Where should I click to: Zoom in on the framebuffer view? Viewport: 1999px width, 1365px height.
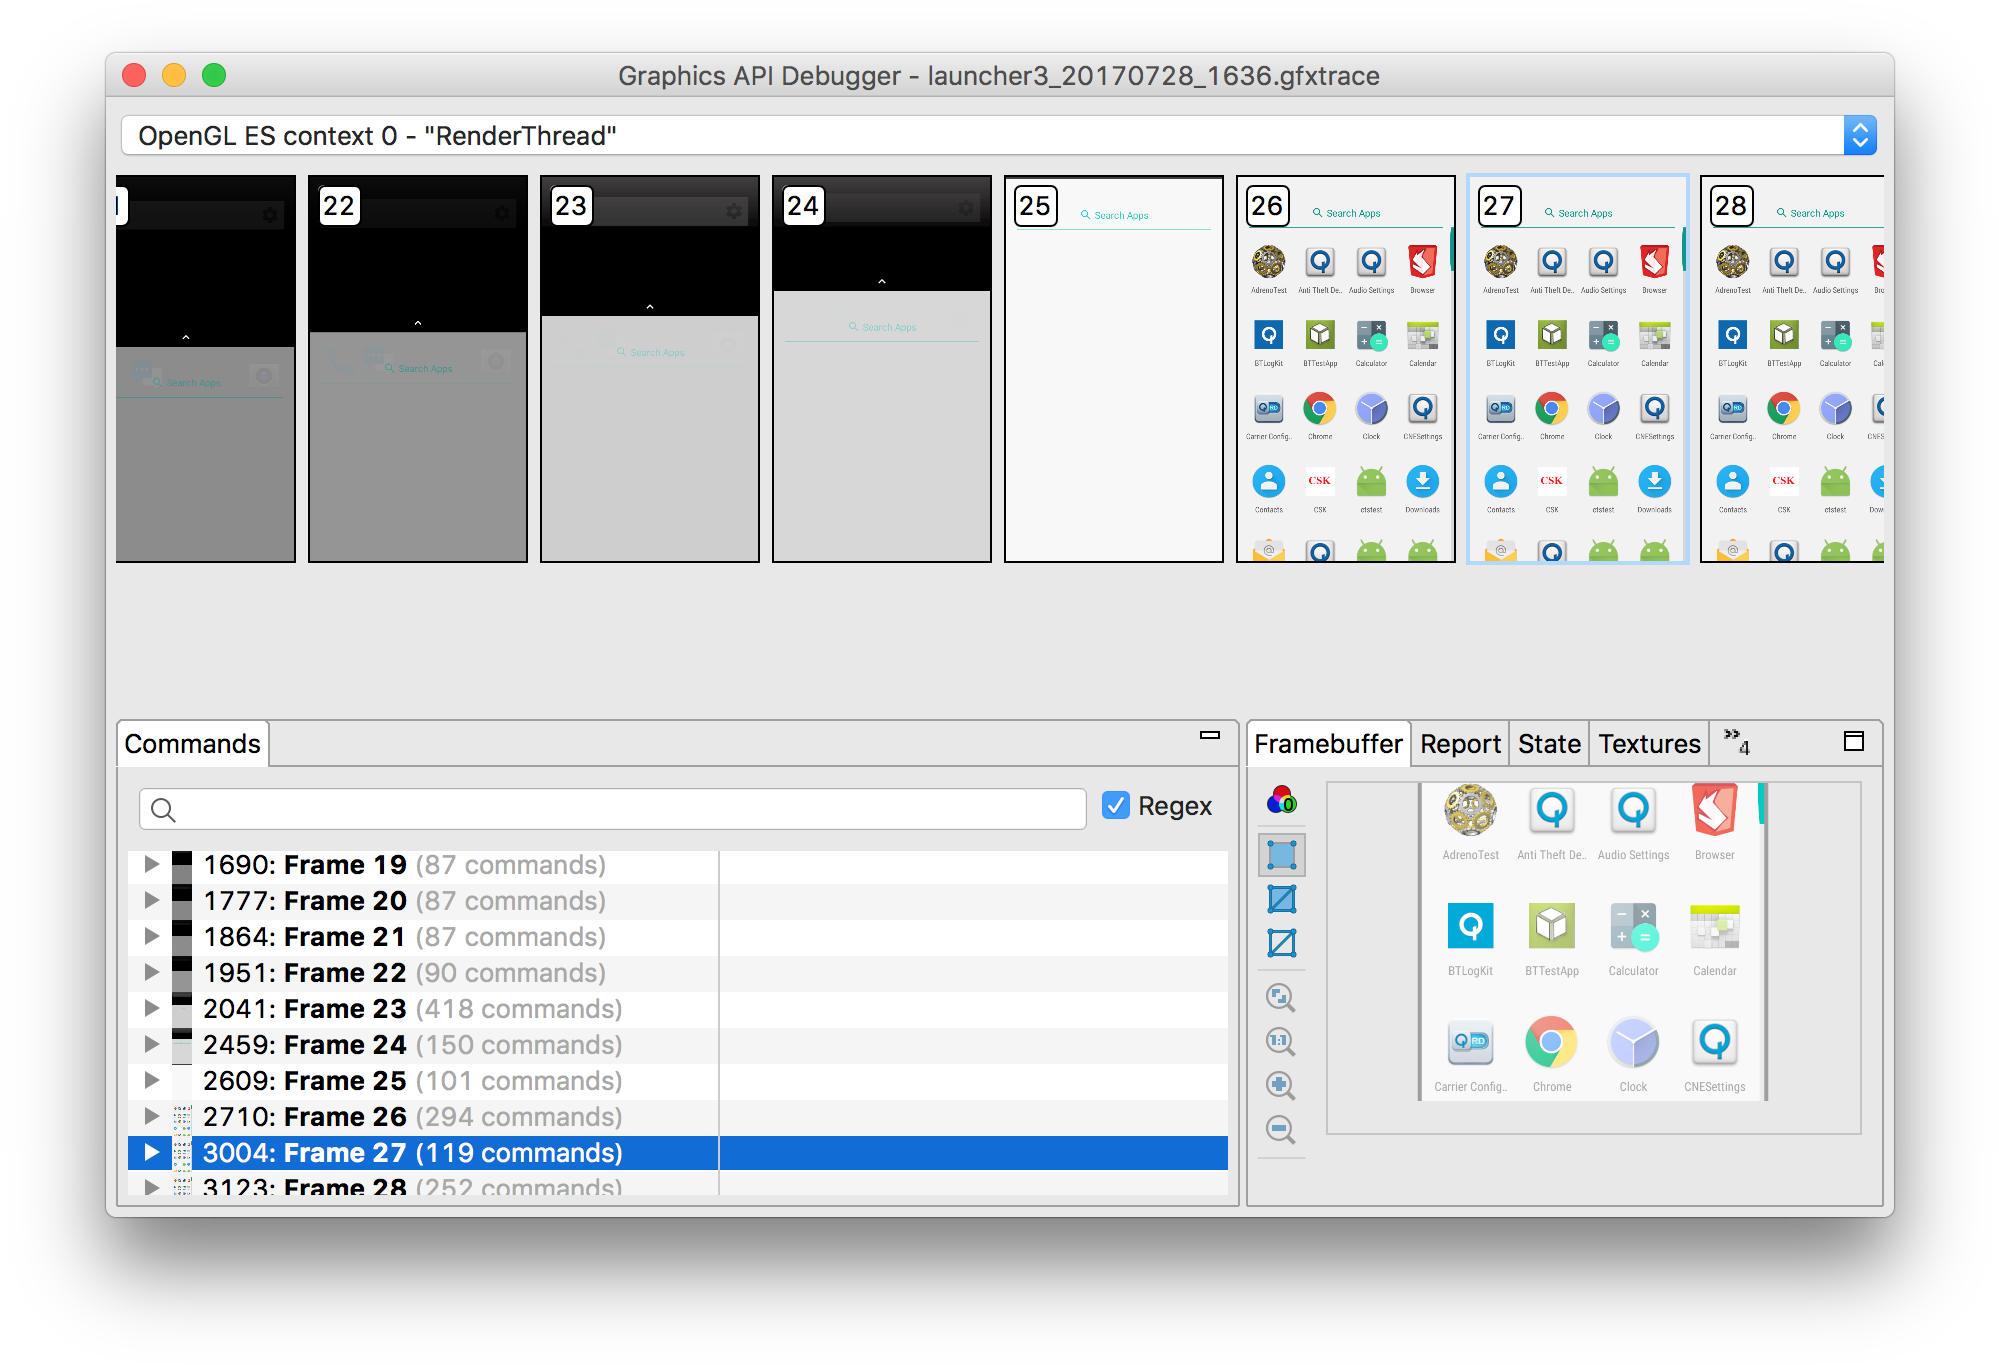point(1282,1086)
